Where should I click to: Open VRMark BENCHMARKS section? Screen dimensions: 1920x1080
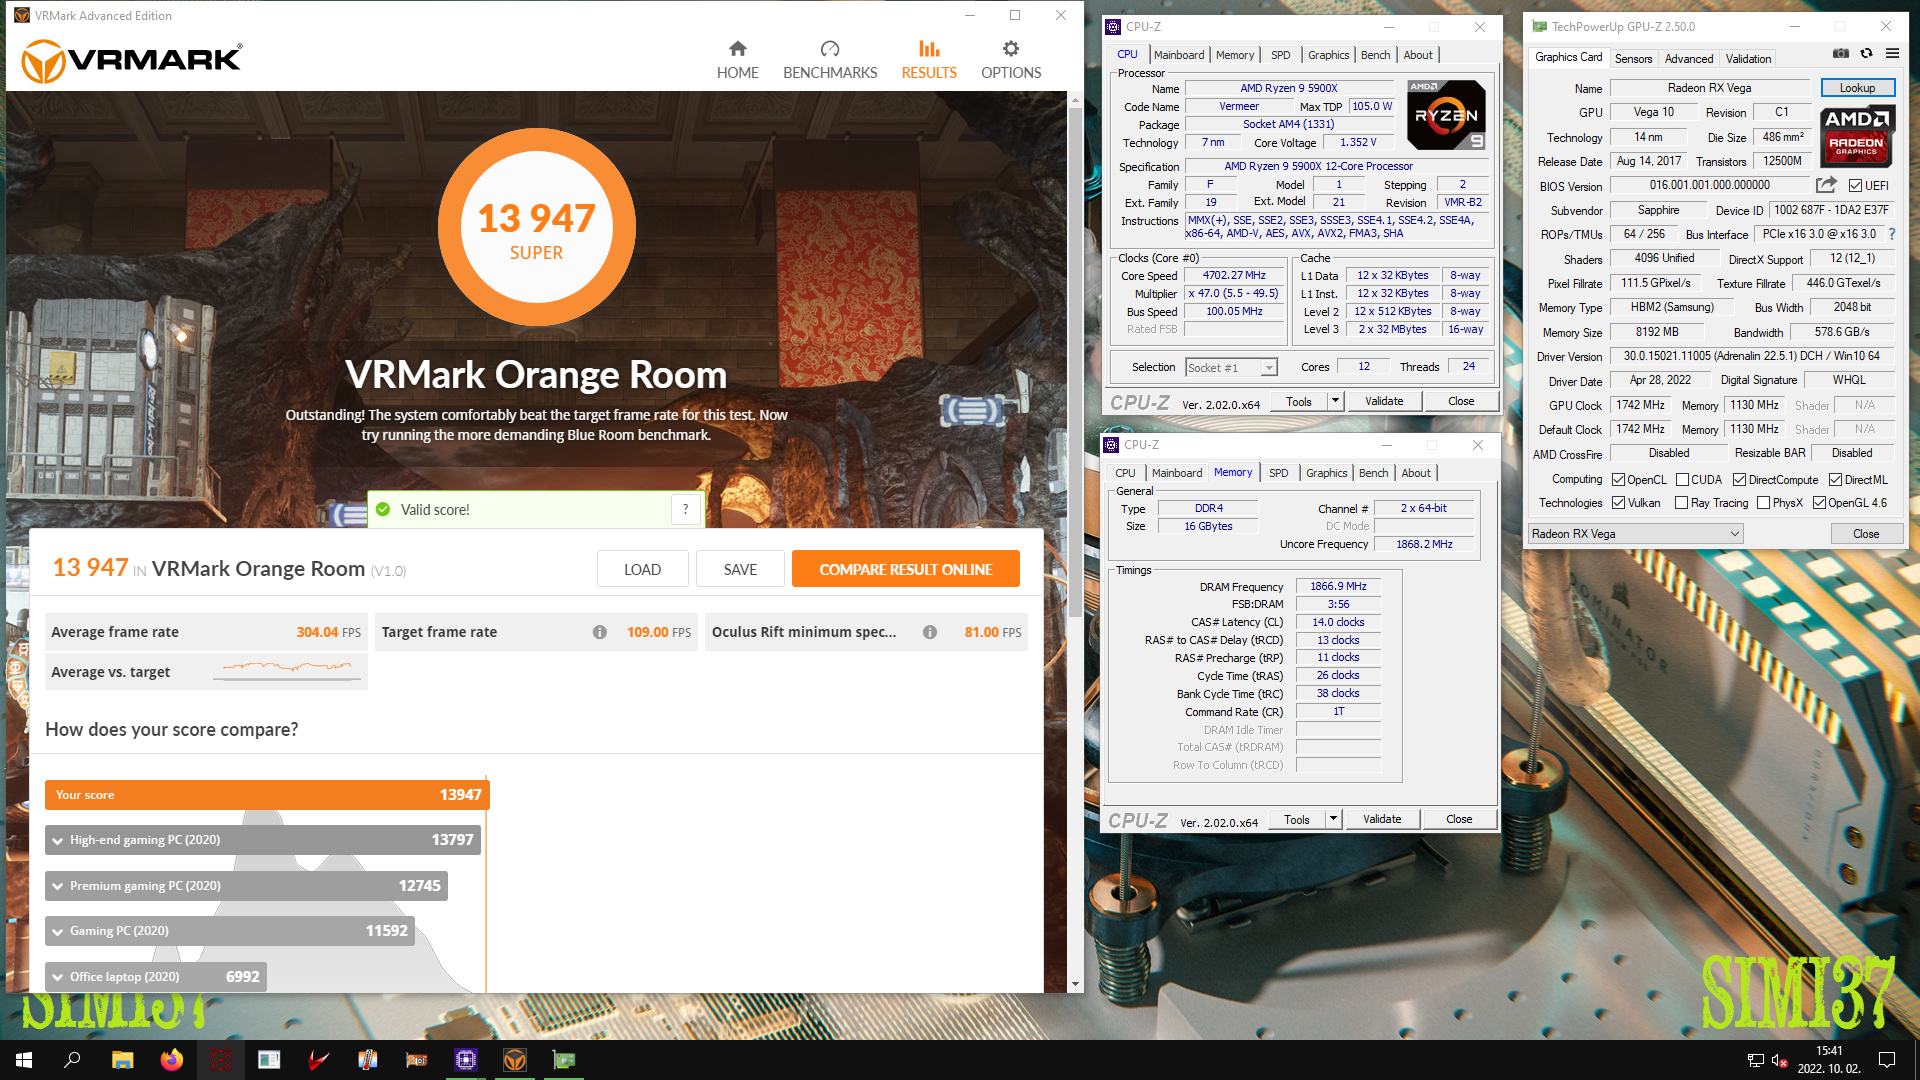830,60
